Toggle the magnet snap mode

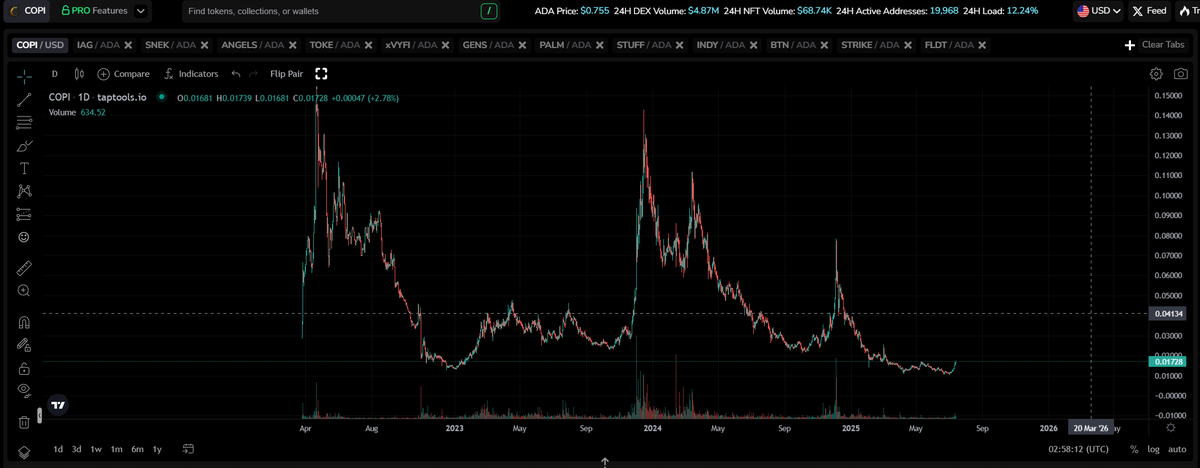tap(24, 322)
